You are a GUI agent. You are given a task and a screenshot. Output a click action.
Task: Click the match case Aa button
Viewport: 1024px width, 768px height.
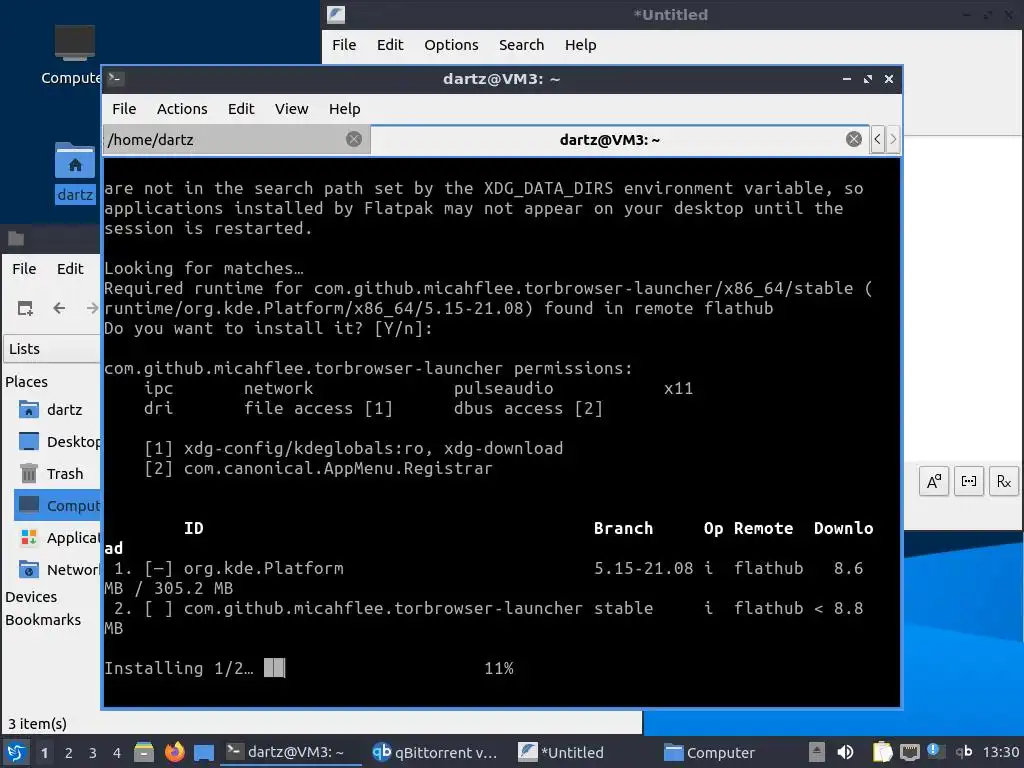[x=934, y=482]
